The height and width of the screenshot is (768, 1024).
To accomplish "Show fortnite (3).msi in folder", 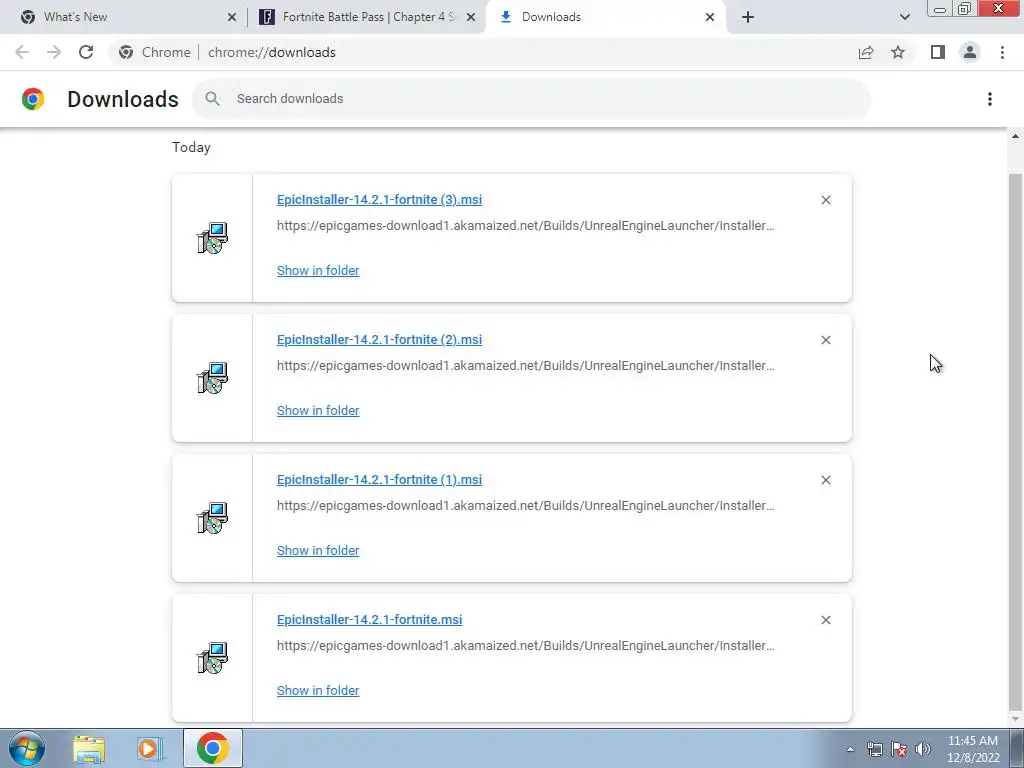I will 318,270.
